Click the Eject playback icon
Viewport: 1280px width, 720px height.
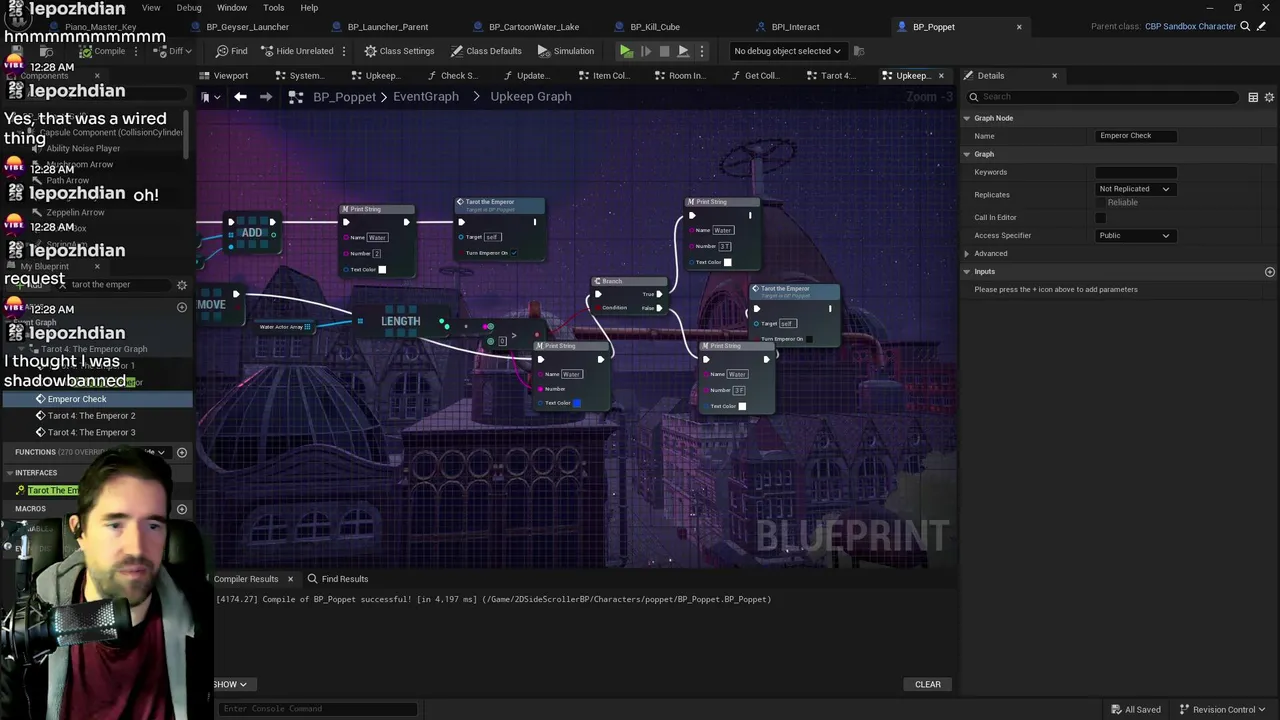683,51
